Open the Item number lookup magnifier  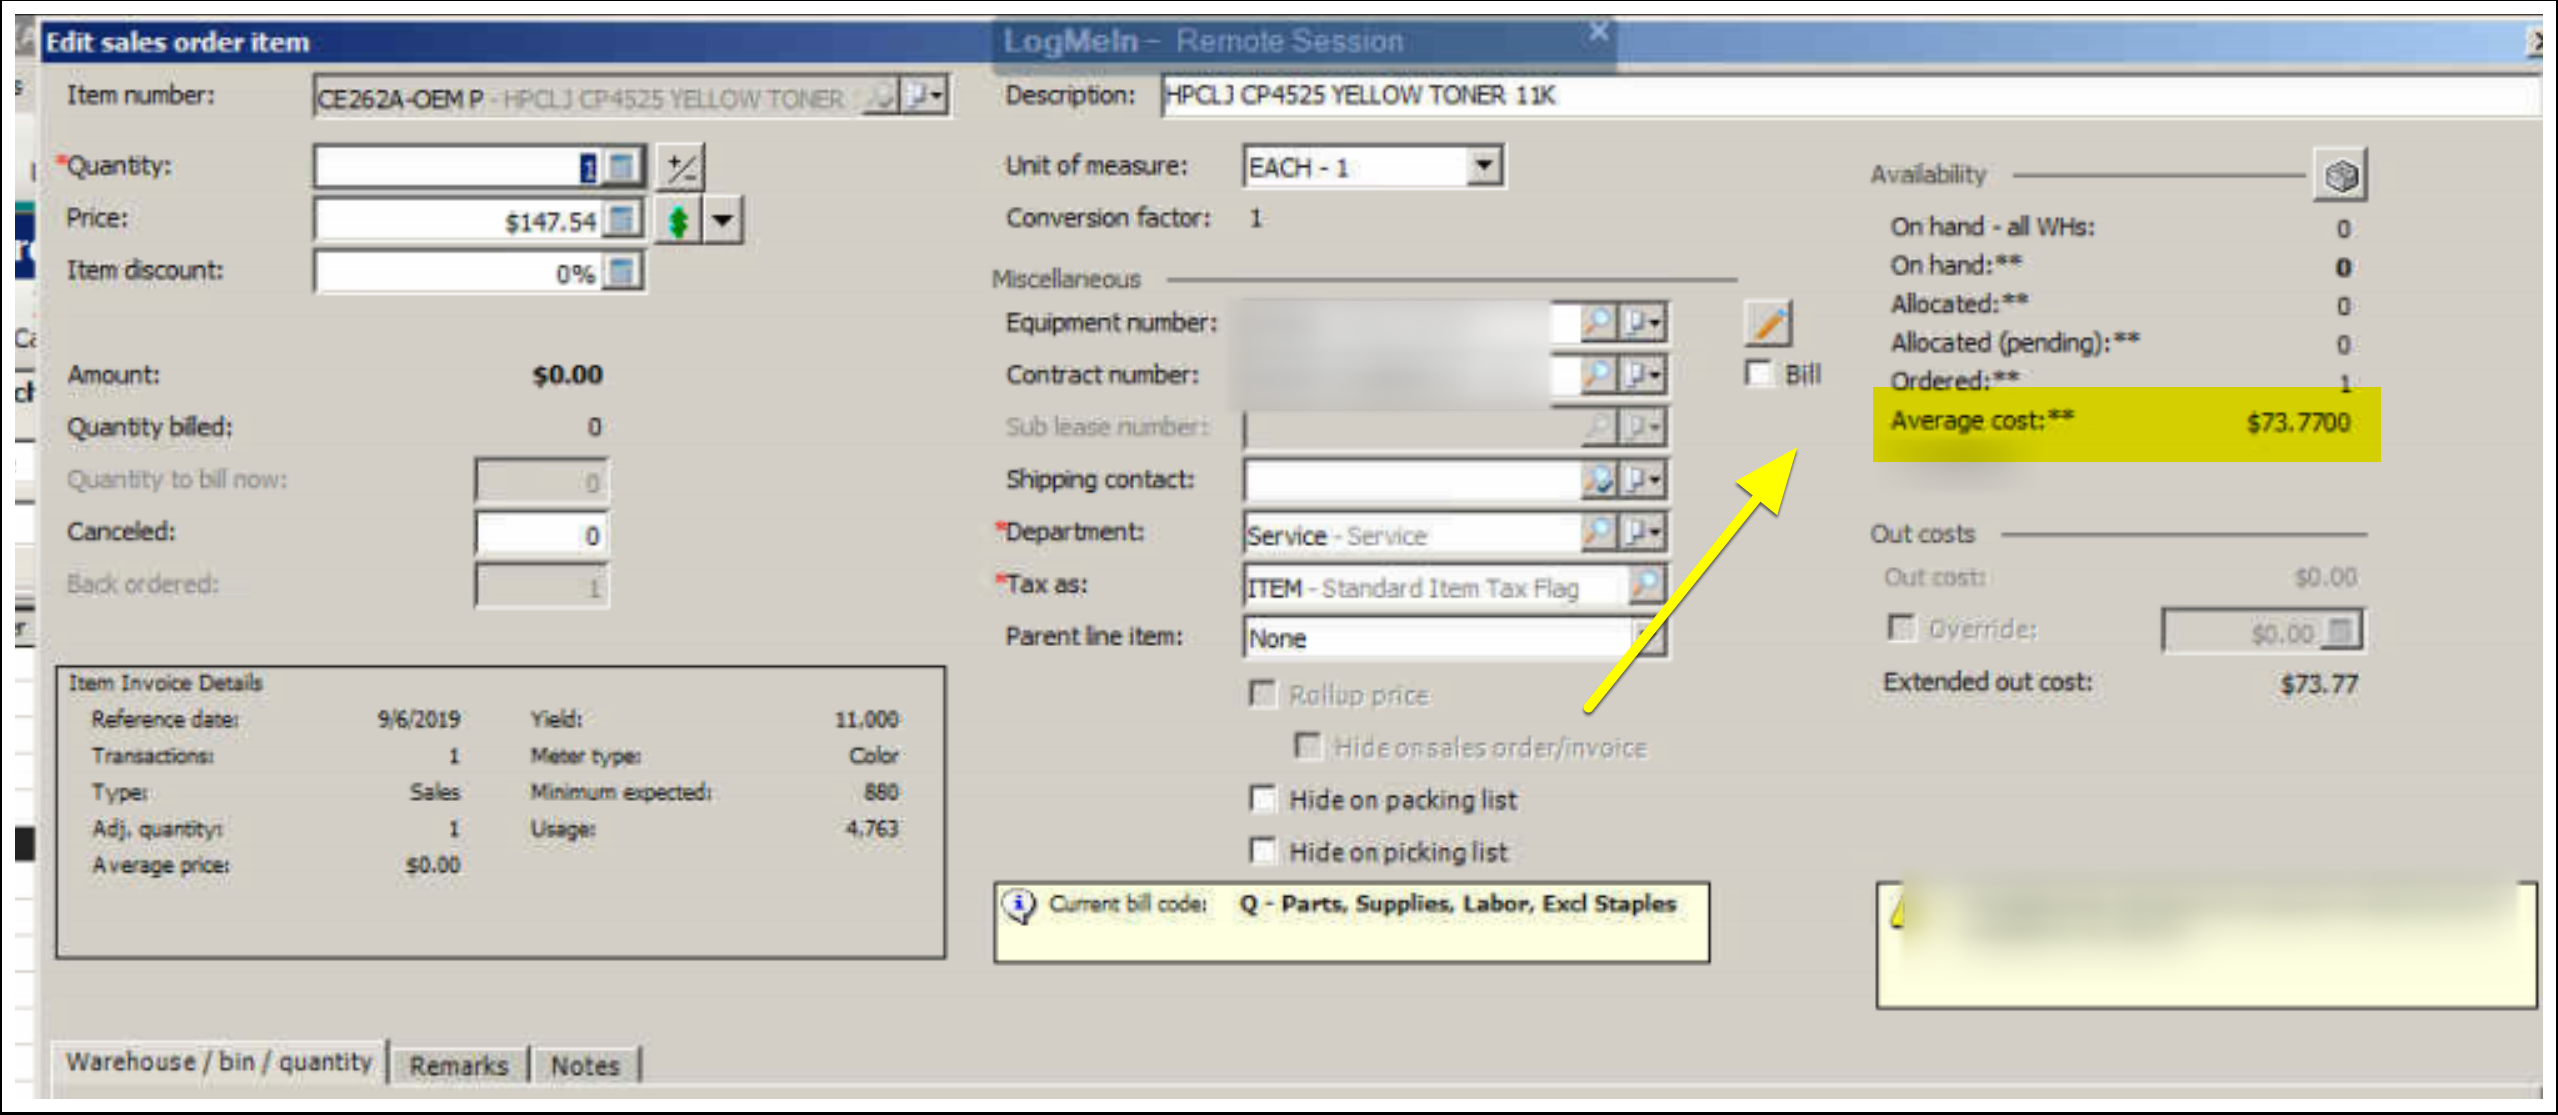[x=882, y=97]
